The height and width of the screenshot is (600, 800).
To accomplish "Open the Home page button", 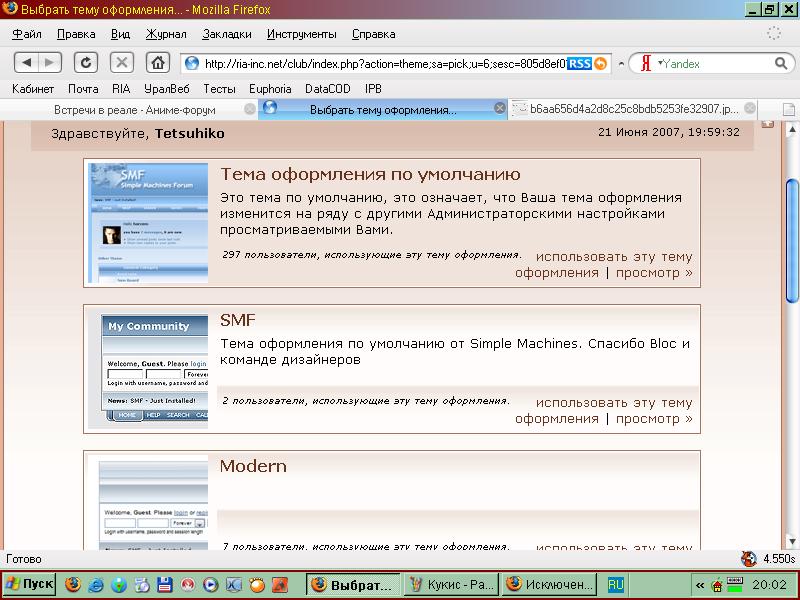I will (158, 63).
